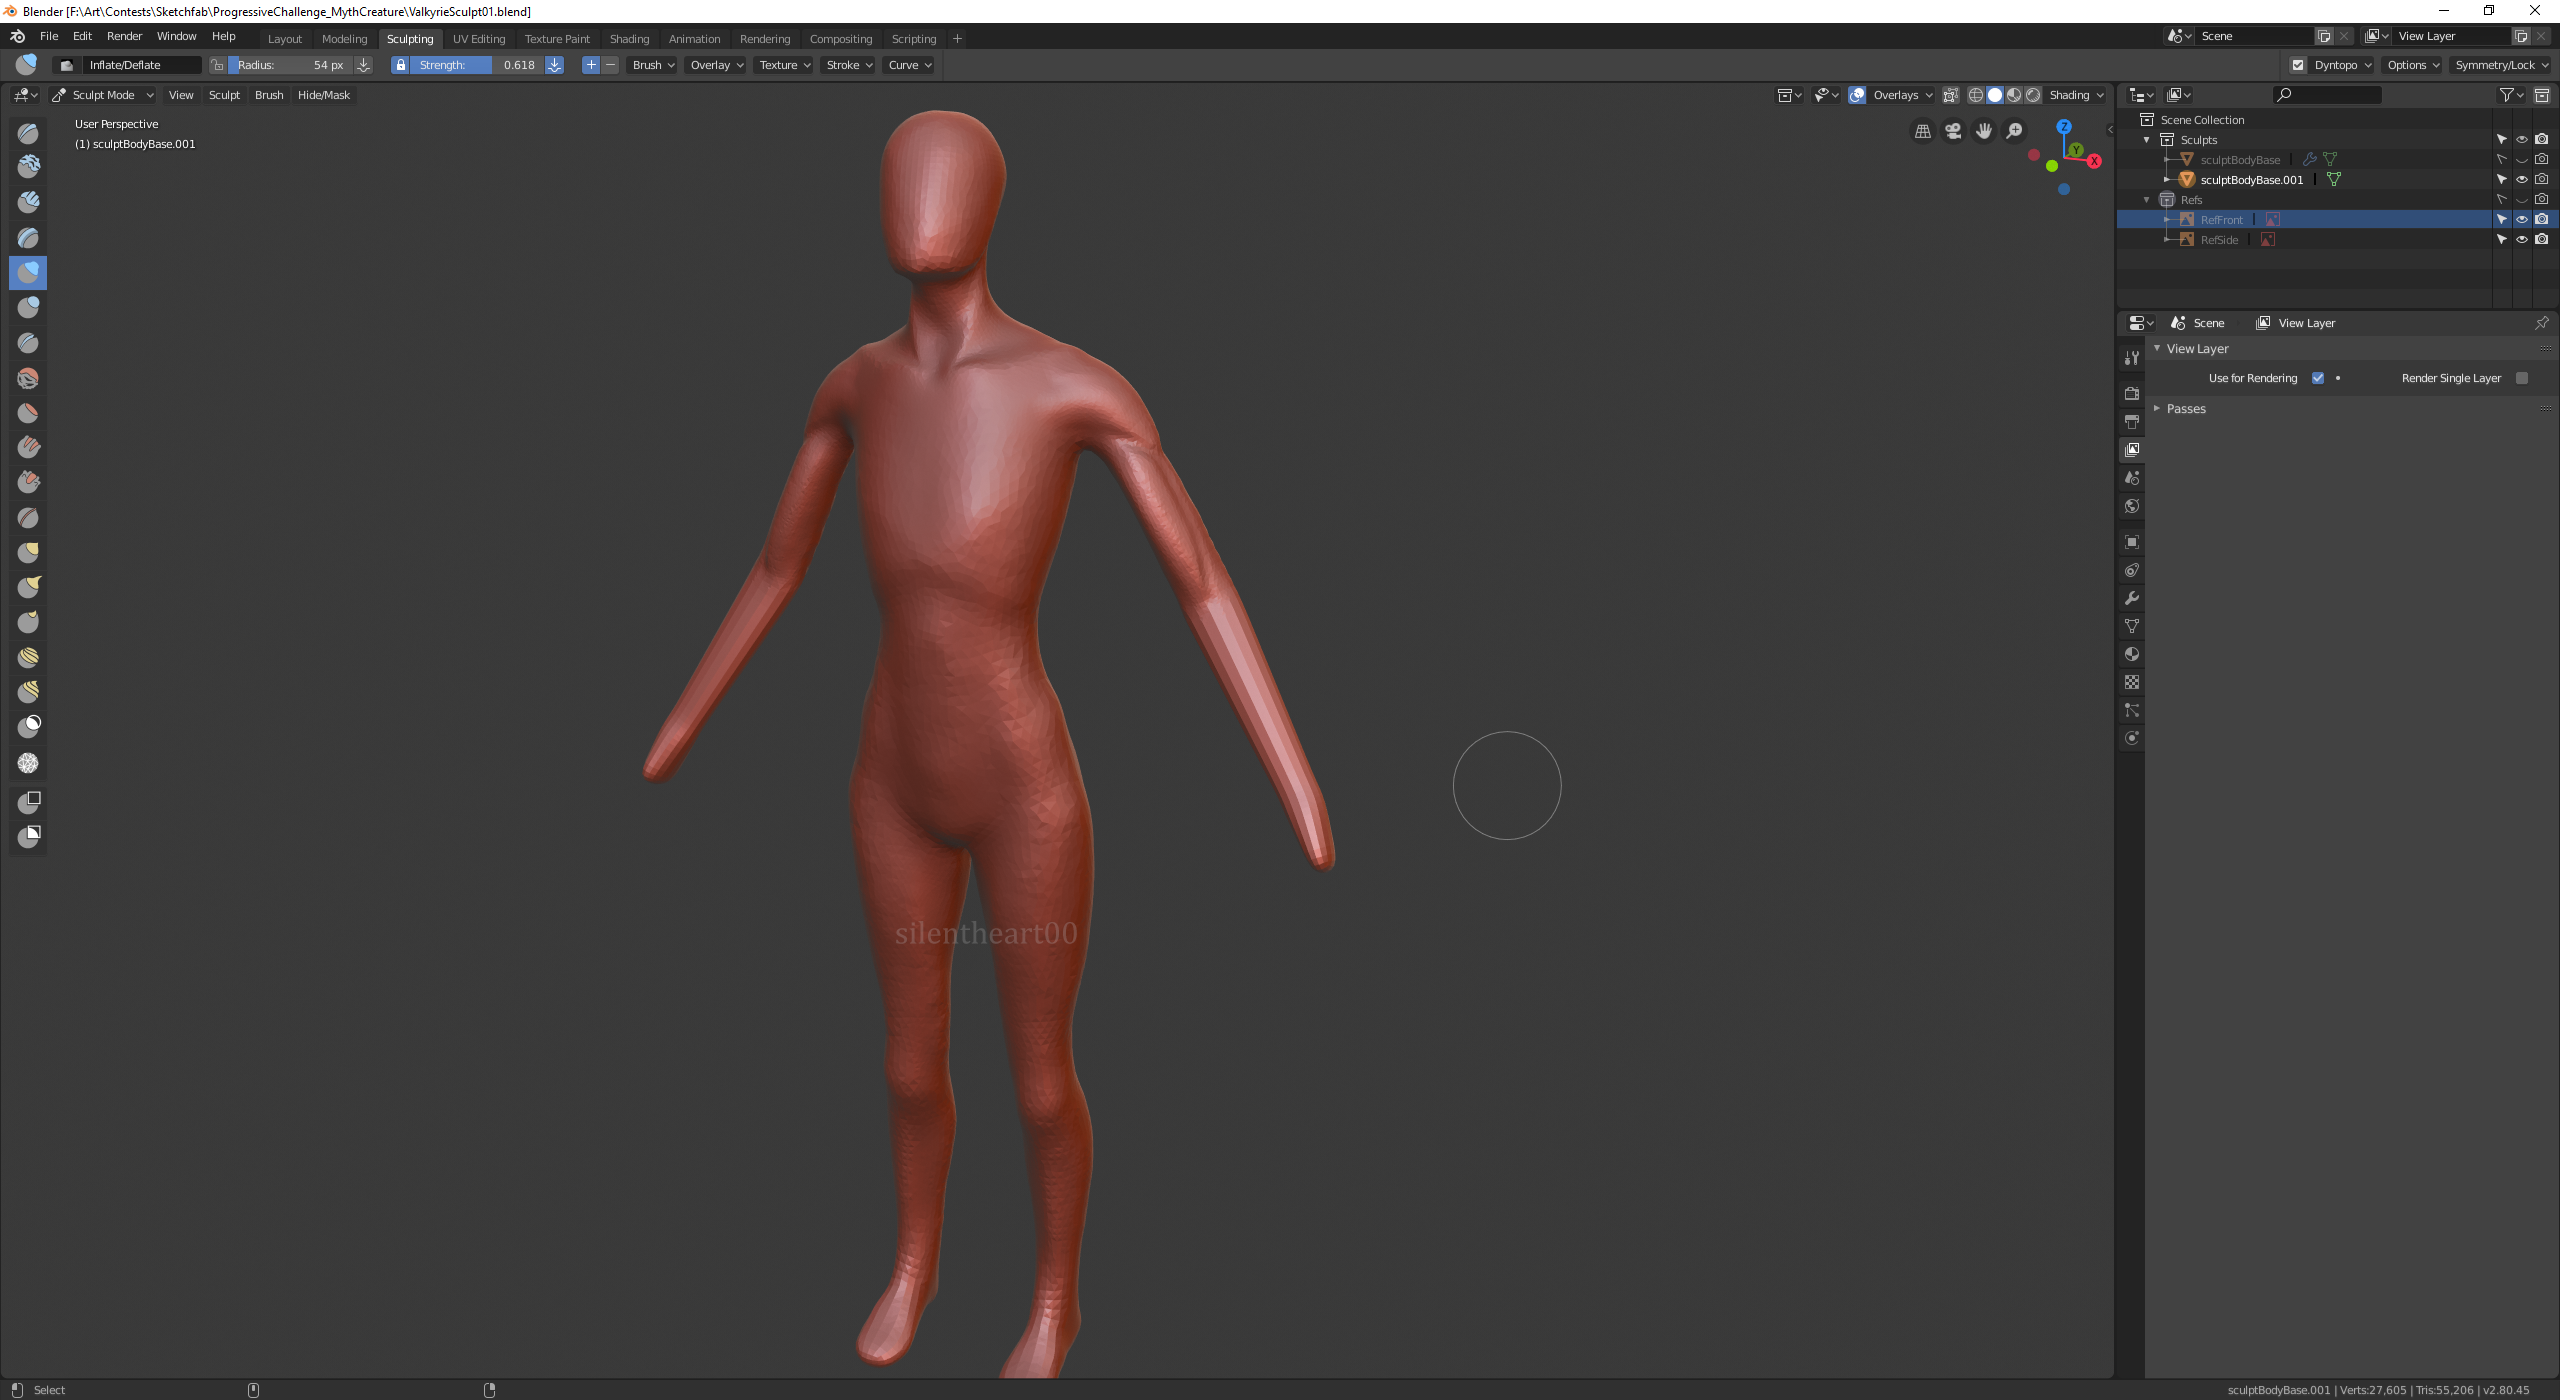
Task: Expand the Passes panel
Action: coord(2186,409)
